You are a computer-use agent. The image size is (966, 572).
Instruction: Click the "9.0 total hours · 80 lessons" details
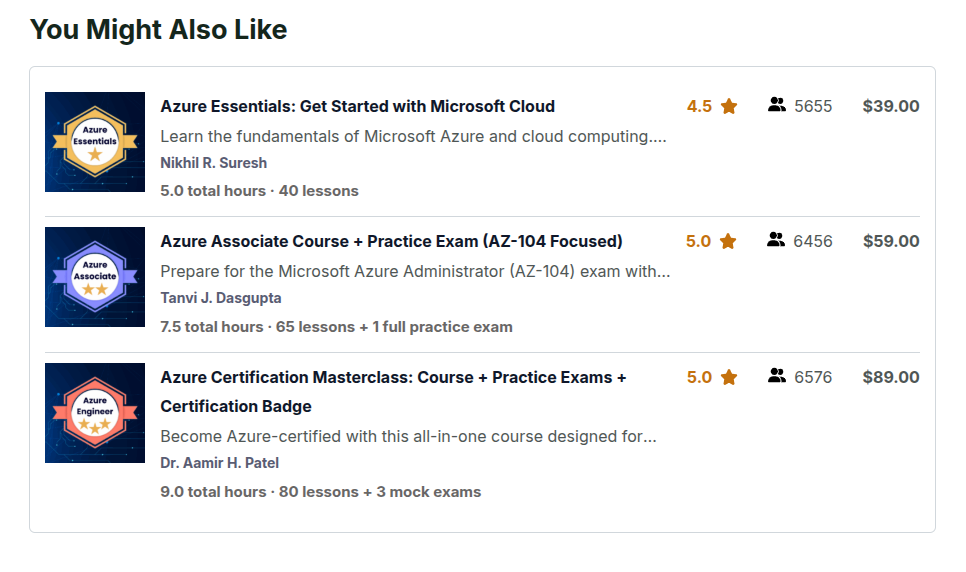tap(320, 492)
